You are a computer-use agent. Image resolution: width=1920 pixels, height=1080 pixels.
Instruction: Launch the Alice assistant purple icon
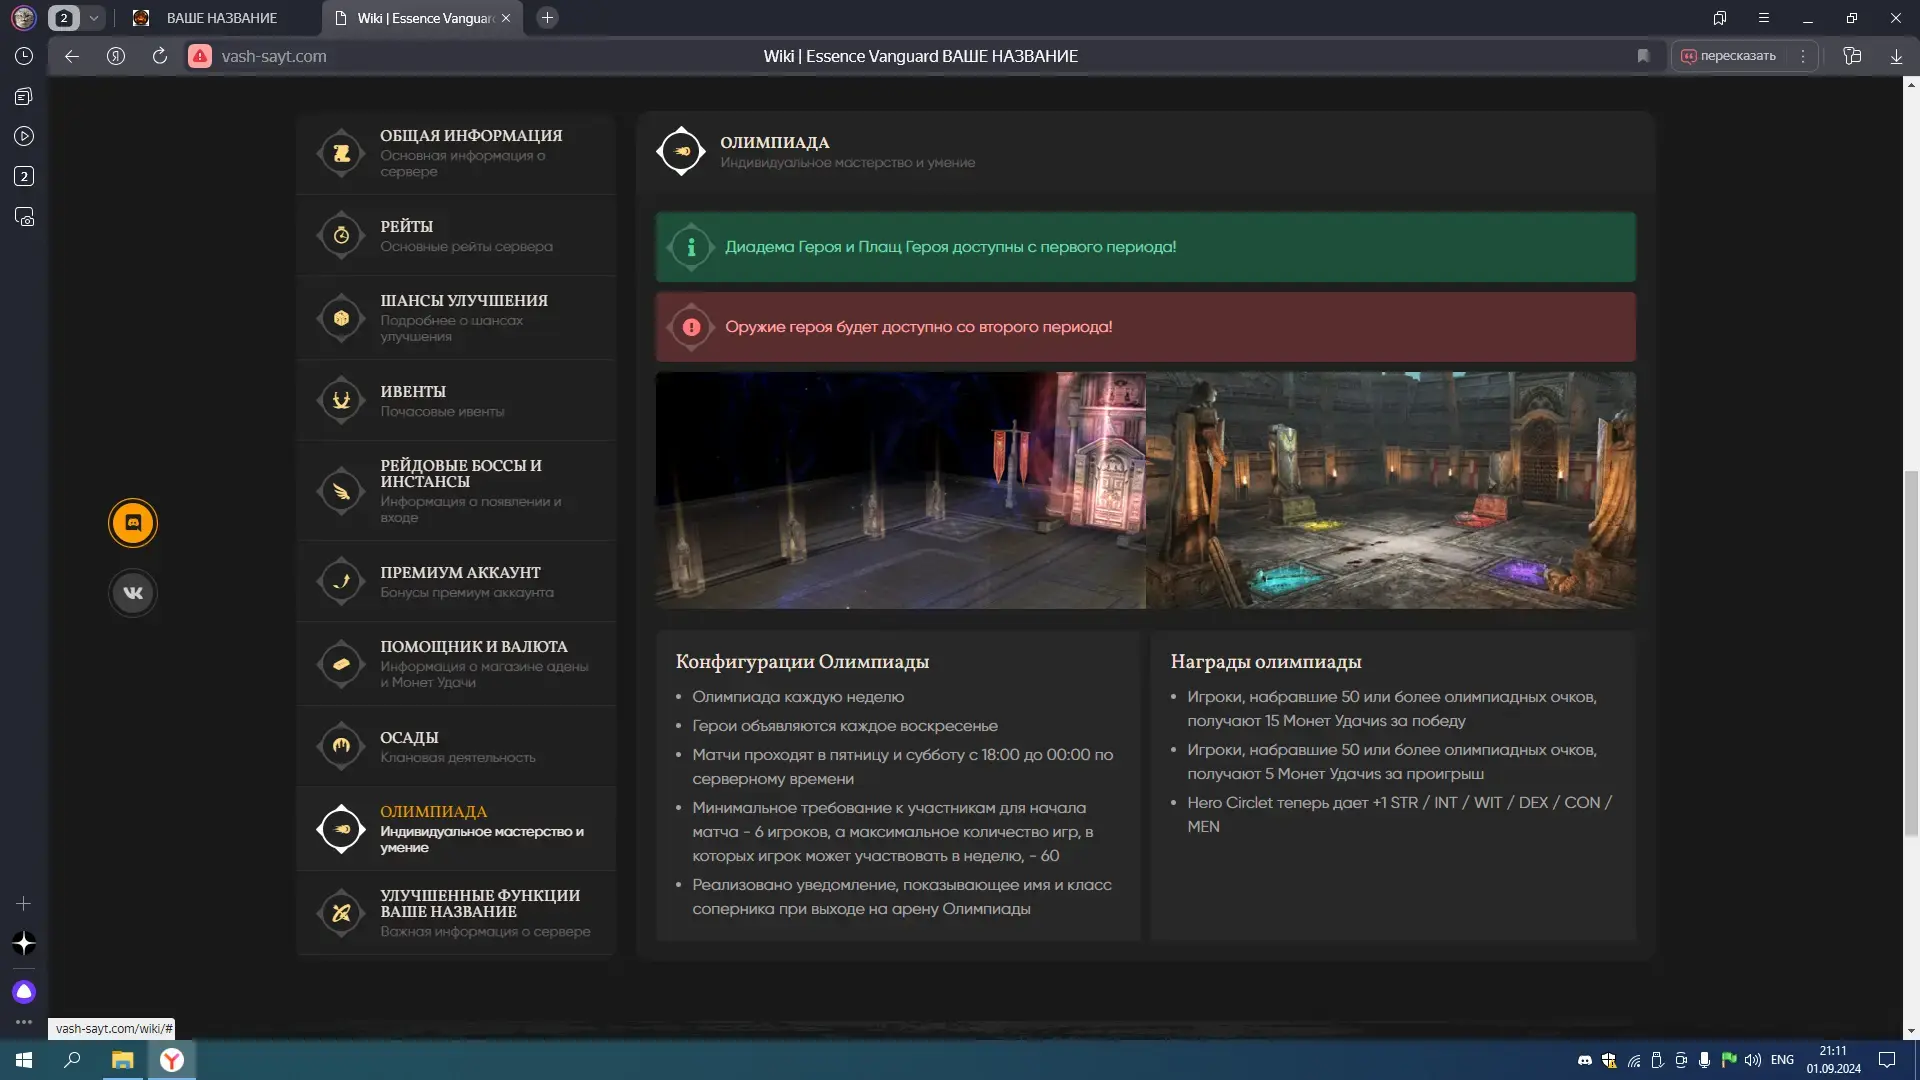[24, 992]
